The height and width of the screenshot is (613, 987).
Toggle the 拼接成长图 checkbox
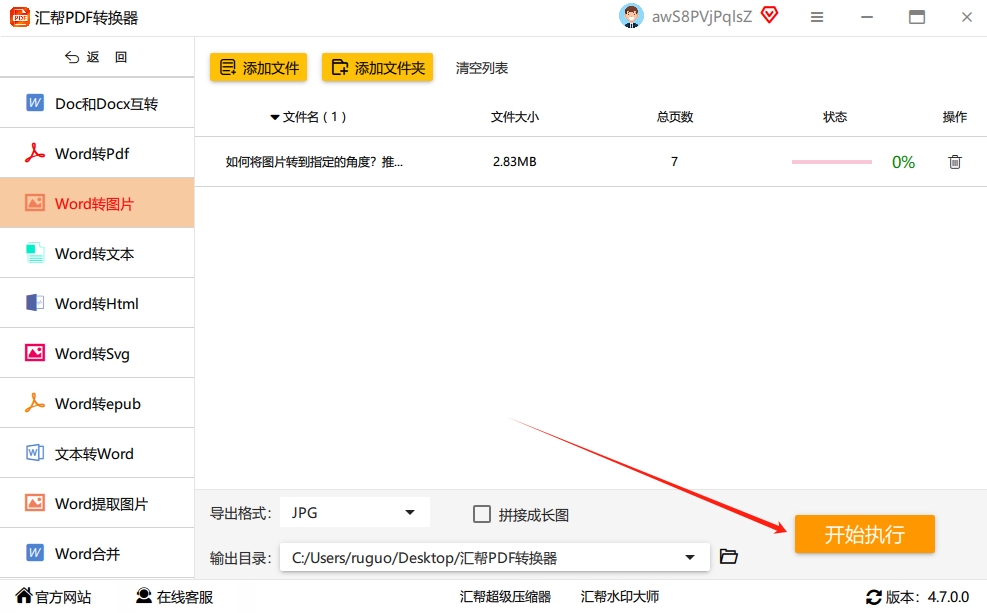[x=482, y=514]
